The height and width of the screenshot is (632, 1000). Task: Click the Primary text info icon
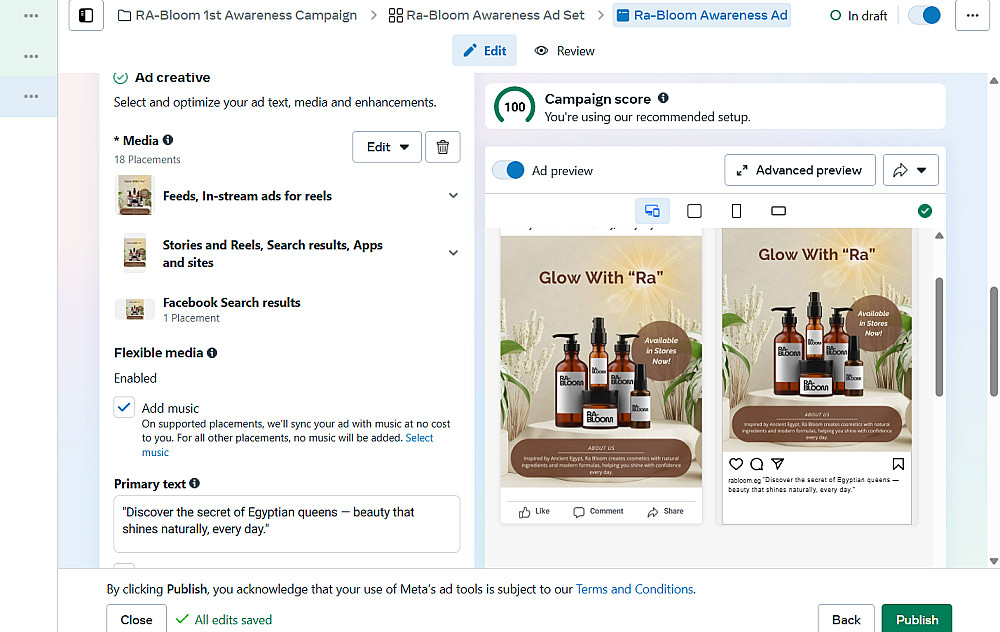[x=195, y=483]
